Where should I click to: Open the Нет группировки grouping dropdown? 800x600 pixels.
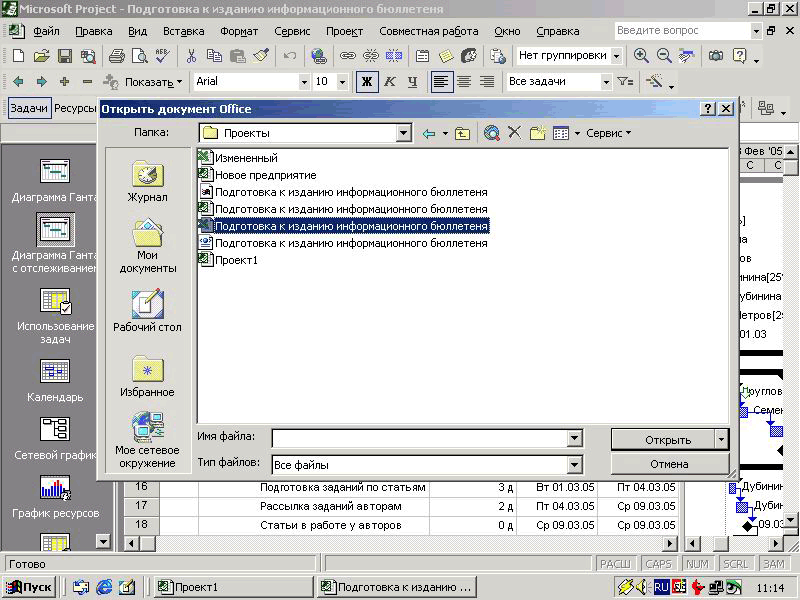point(616,56)
